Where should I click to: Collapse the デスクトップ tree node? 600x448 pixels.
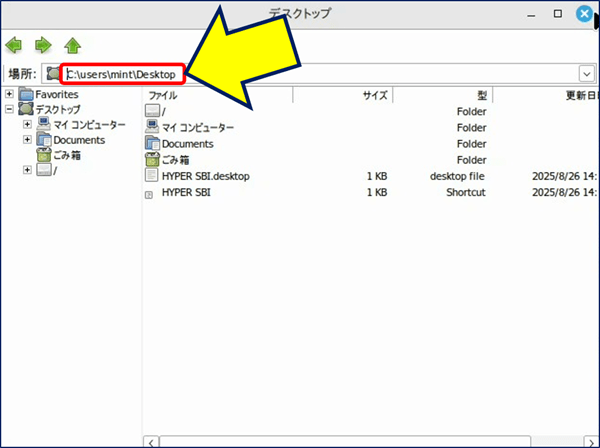click(9, 109)
